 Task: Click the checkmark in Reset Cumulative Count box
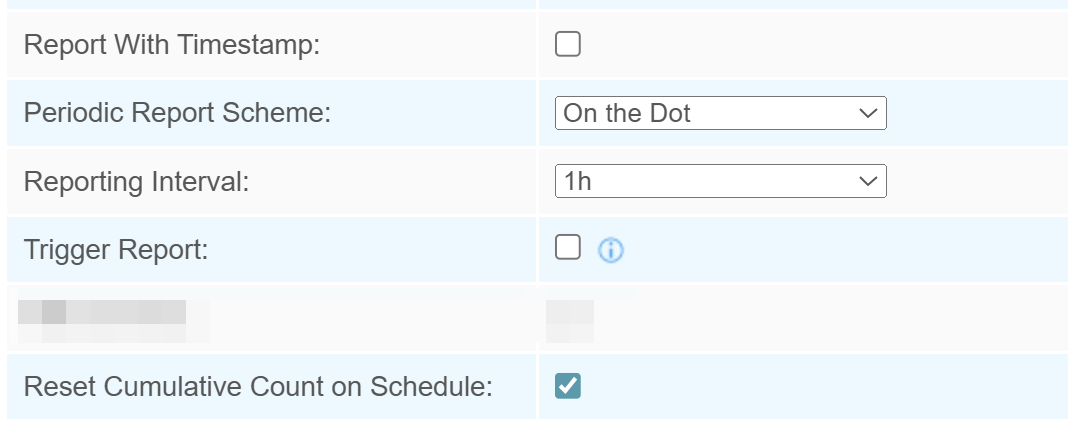[x=568, y=386]
